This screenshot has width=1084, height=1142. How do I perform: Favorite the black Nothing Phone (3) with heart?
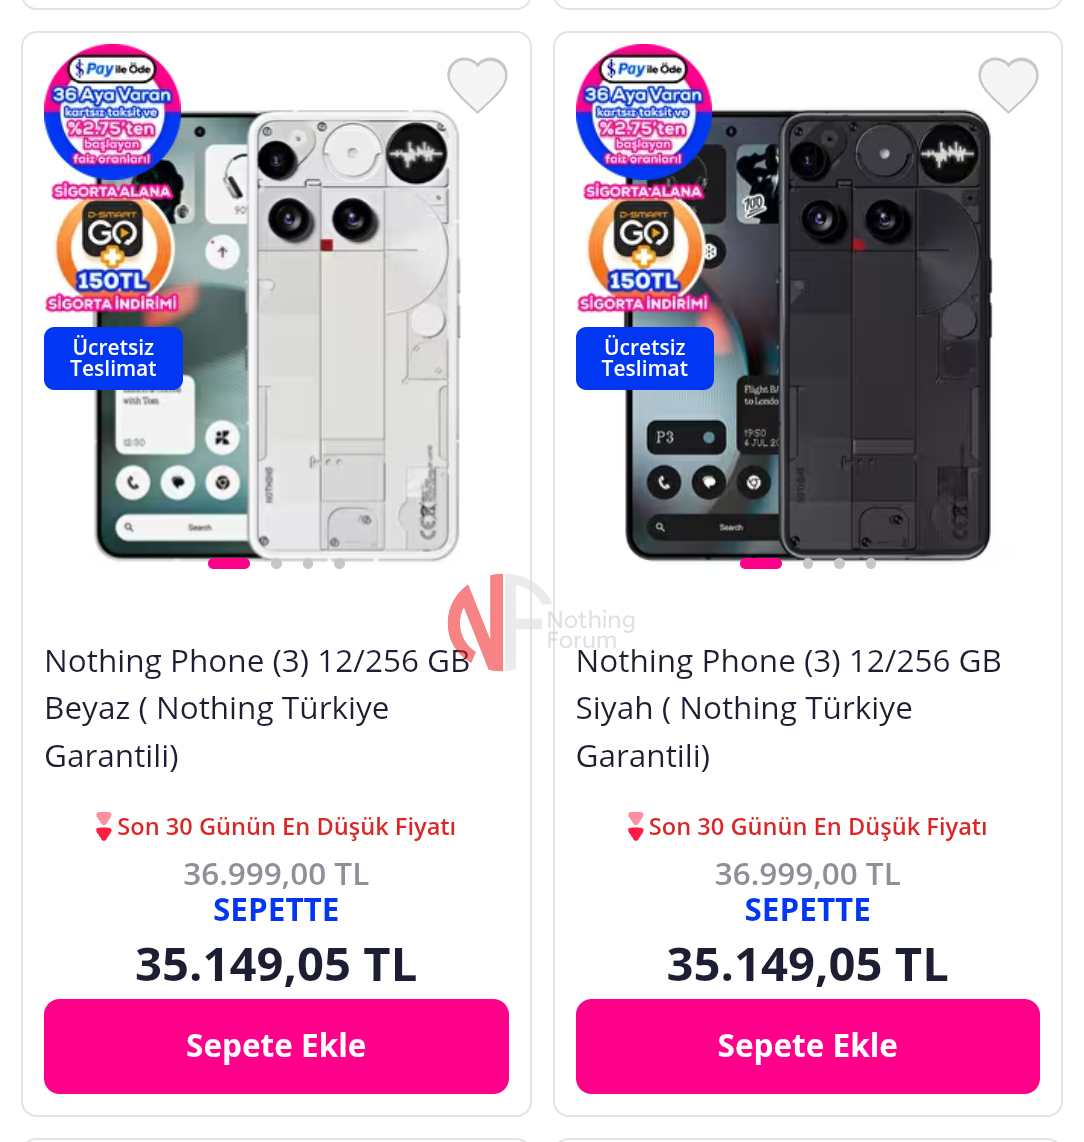pos(1008,85)
